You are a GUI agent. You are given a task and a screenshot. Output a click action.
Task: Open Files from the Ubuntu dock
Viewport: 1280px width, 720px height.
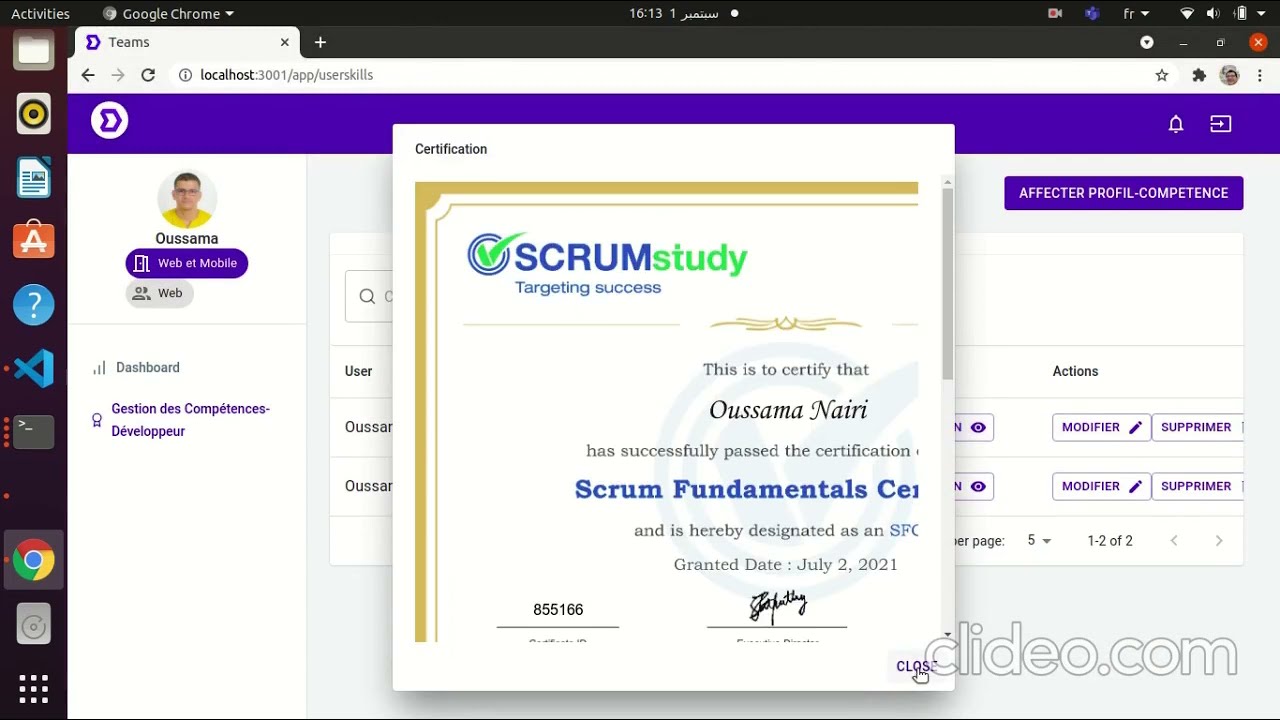coord(33,50)
